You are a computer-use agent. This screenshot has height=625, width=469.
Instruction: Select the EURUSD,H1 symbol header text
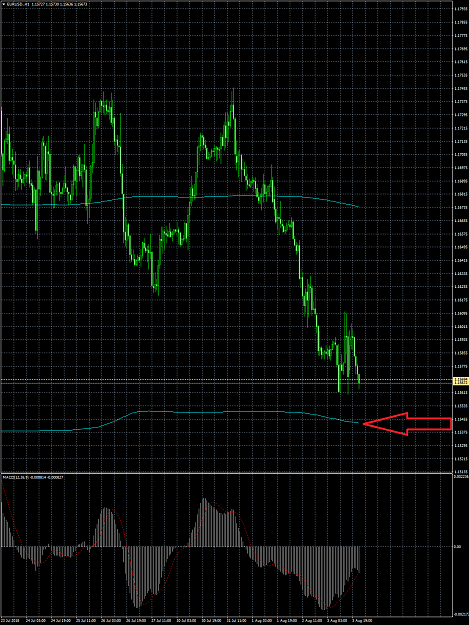16,4
